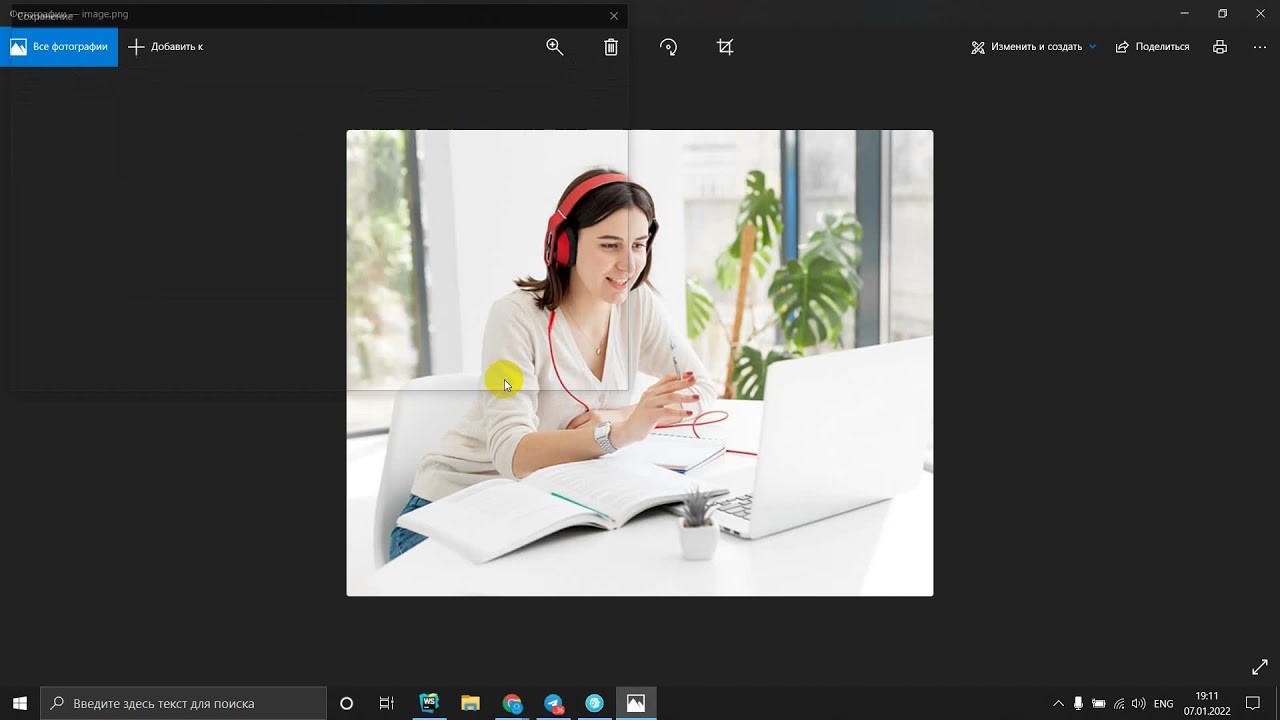Viewport: 1280px width, 720px height.
Task: Click the displayed photo of woman with headphones
Action: pos(640,363)
